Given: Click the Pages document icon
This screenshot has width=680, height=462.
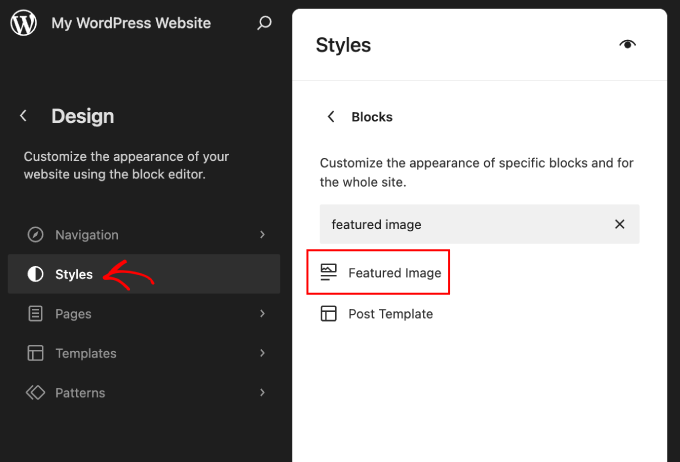Looking at the screenshot, I should [x=36, y=314].
